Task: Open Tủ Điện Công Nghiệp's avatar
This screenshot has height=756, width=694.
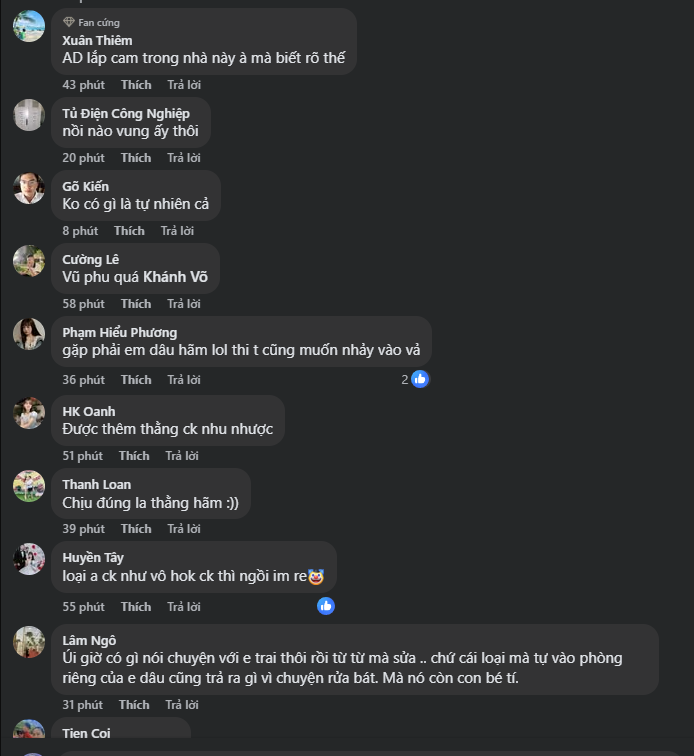Action: [29, 115]
